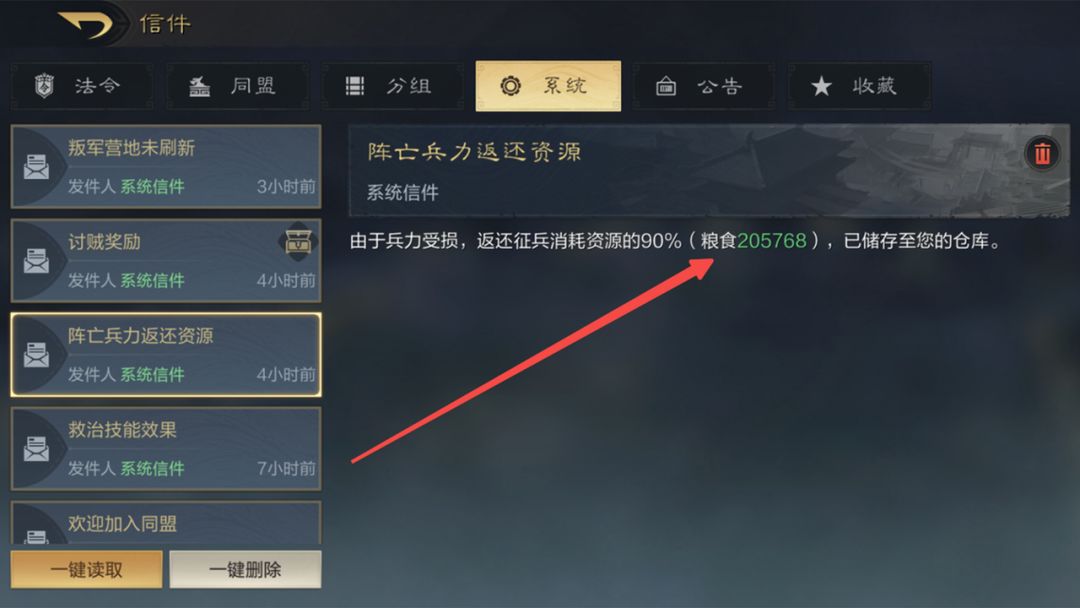Click the red trash delete icon
The image size is (1080, 608).
1042,153
